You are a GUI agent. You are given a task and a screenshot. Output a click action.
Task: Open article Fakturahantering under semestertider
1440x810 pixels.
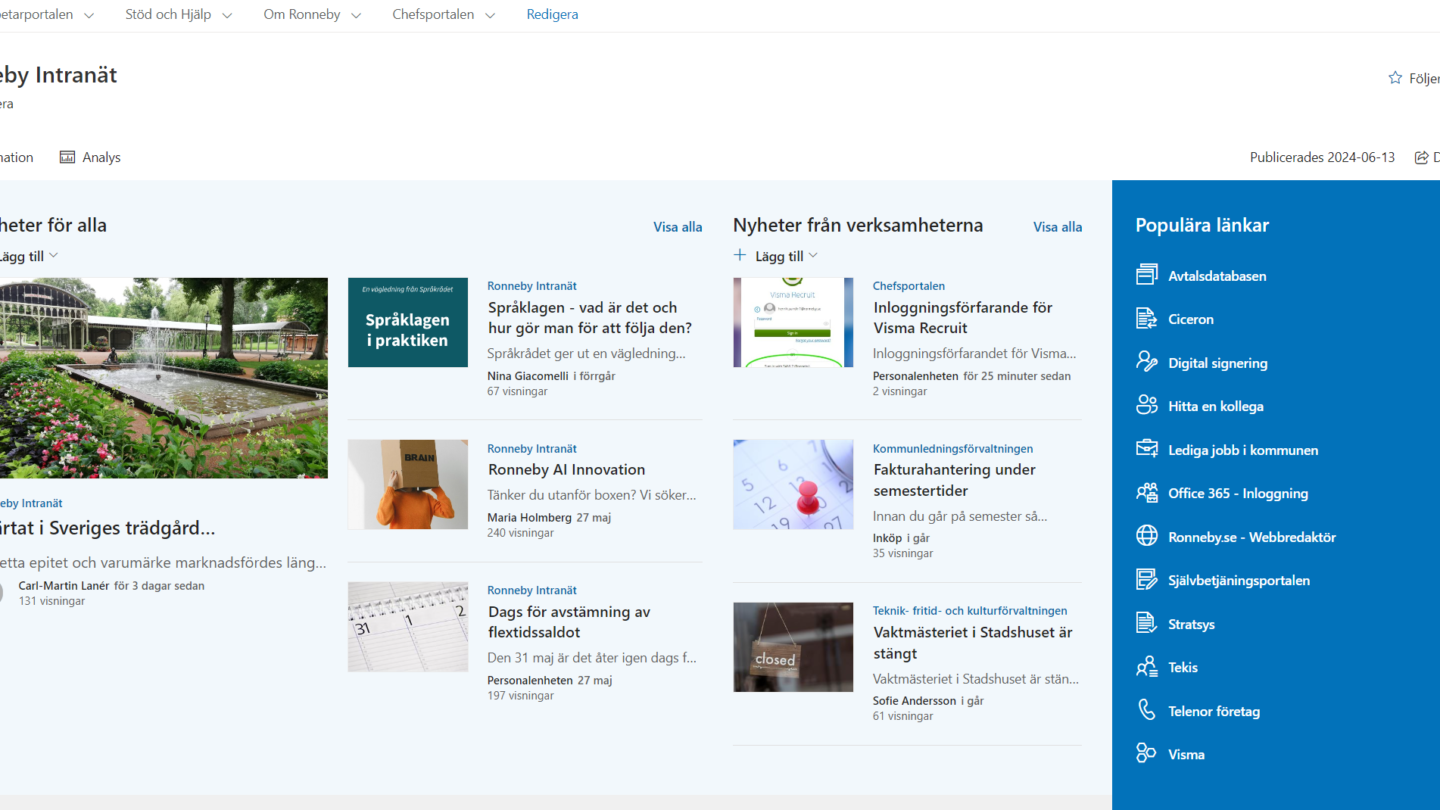[954, 480]
